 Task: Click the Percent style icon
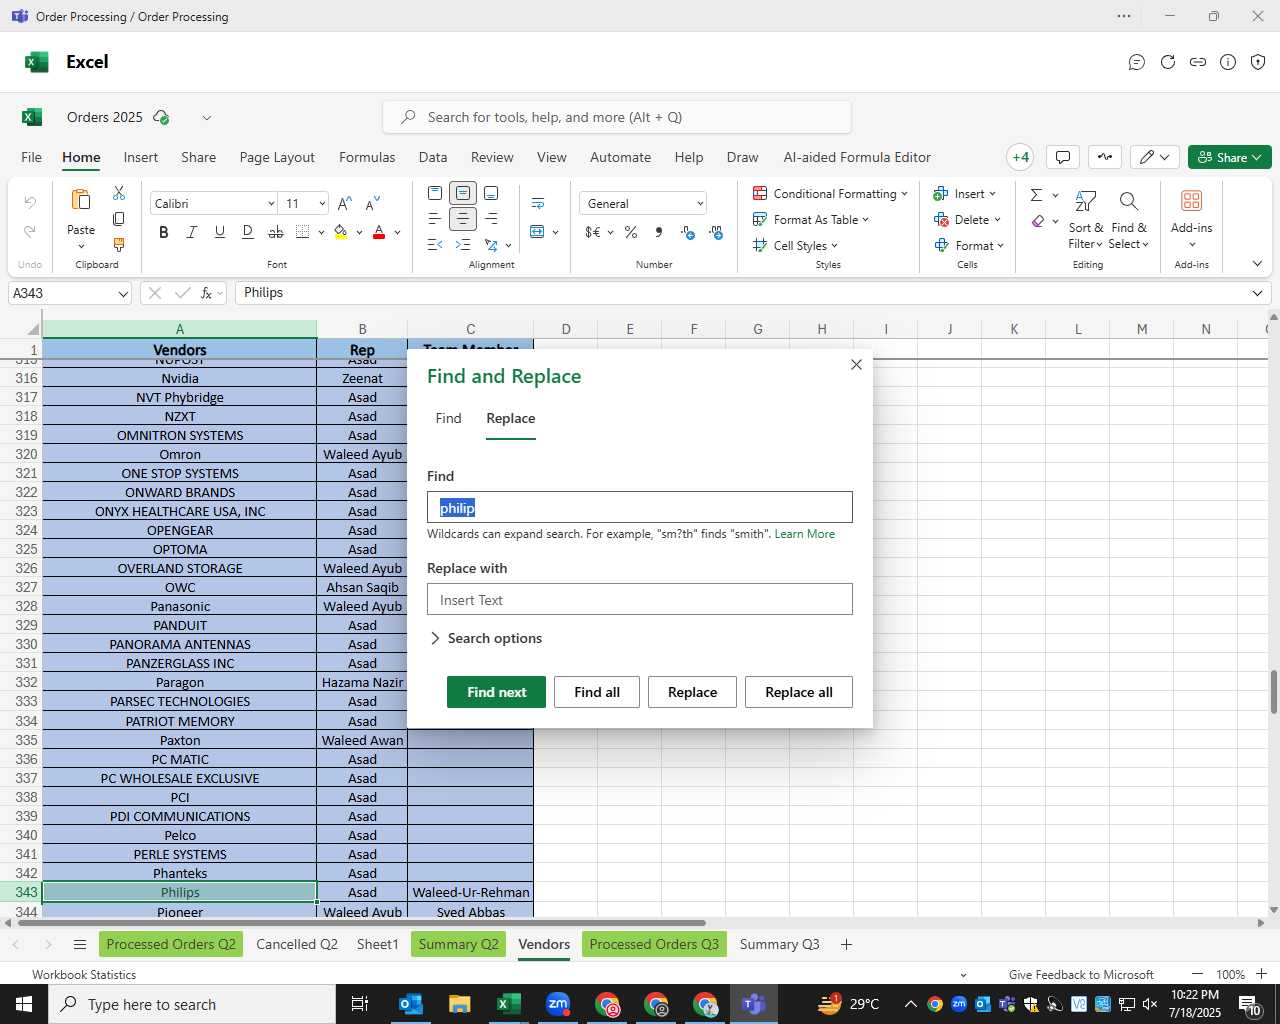pyautogui.click(x=631, y=232)
